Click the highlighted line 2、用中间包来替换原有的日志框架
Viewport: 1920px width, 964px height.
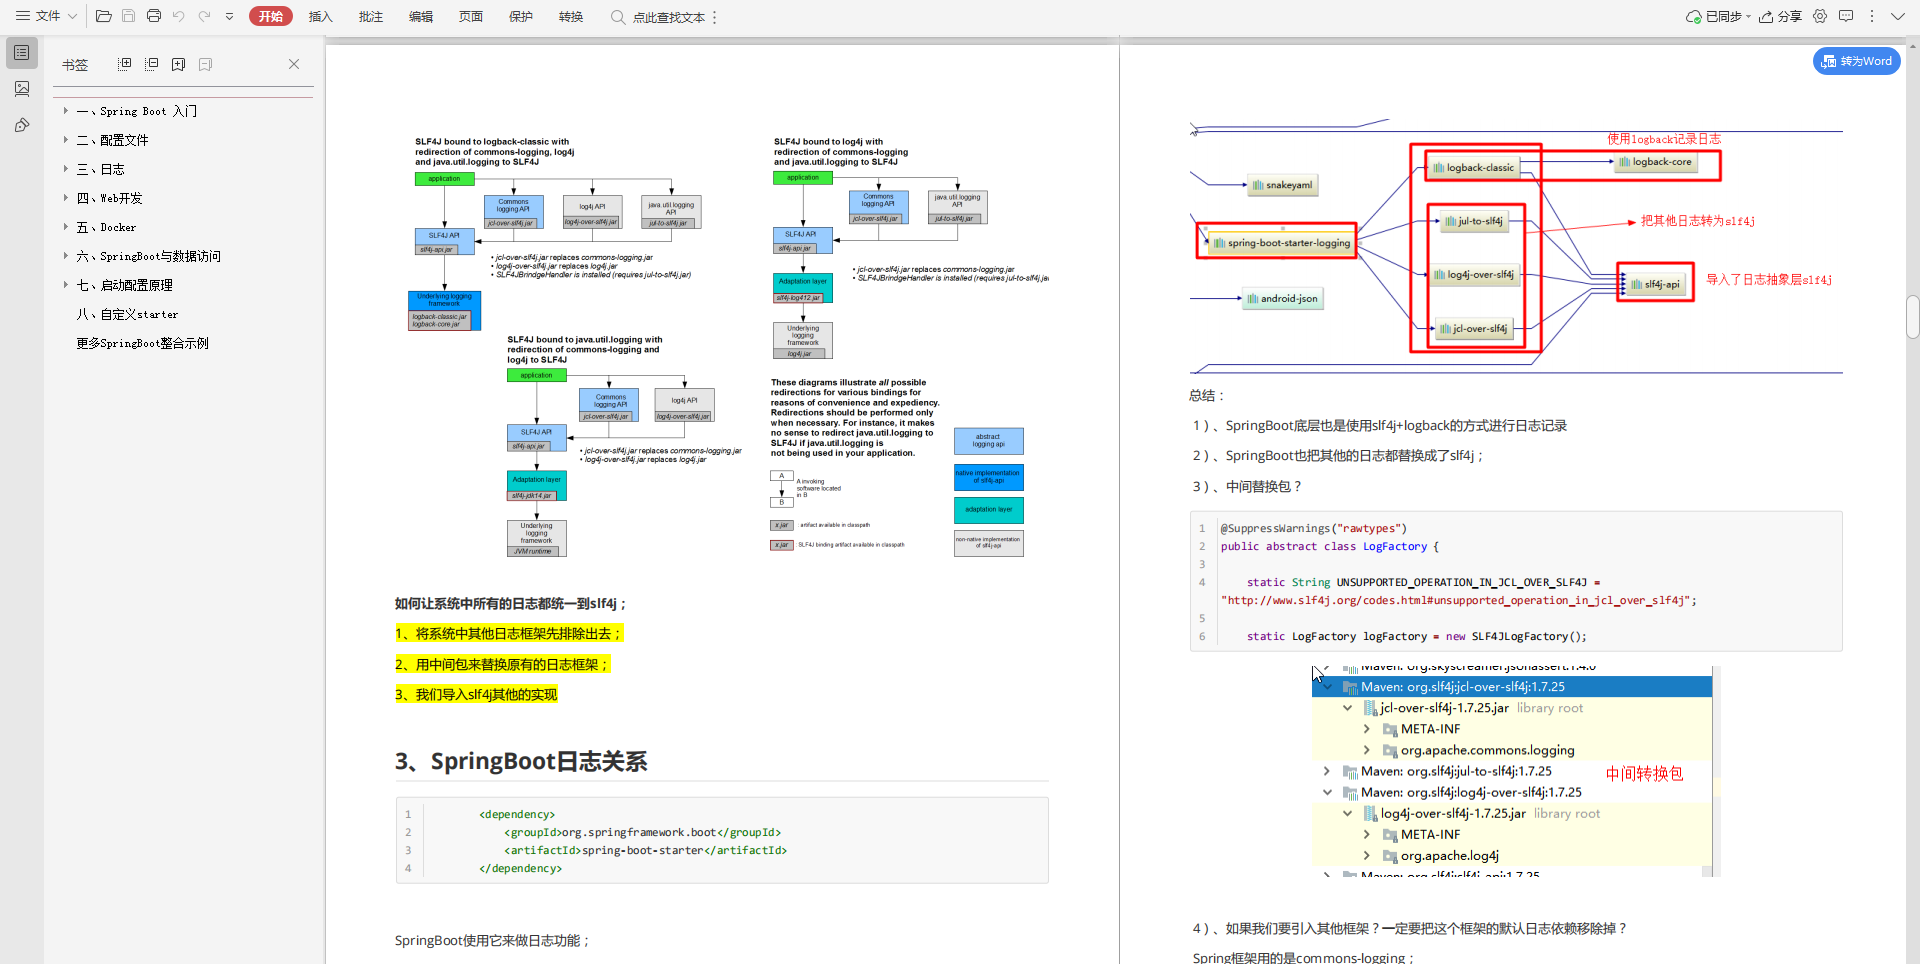click(x=502, y=664)
